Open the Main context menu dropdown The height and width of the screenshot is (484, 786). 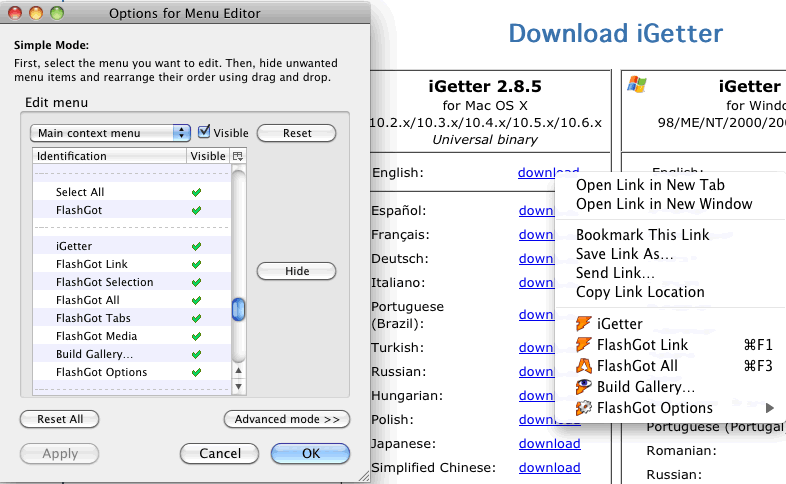pyautogui.click(x=110, y=133)
